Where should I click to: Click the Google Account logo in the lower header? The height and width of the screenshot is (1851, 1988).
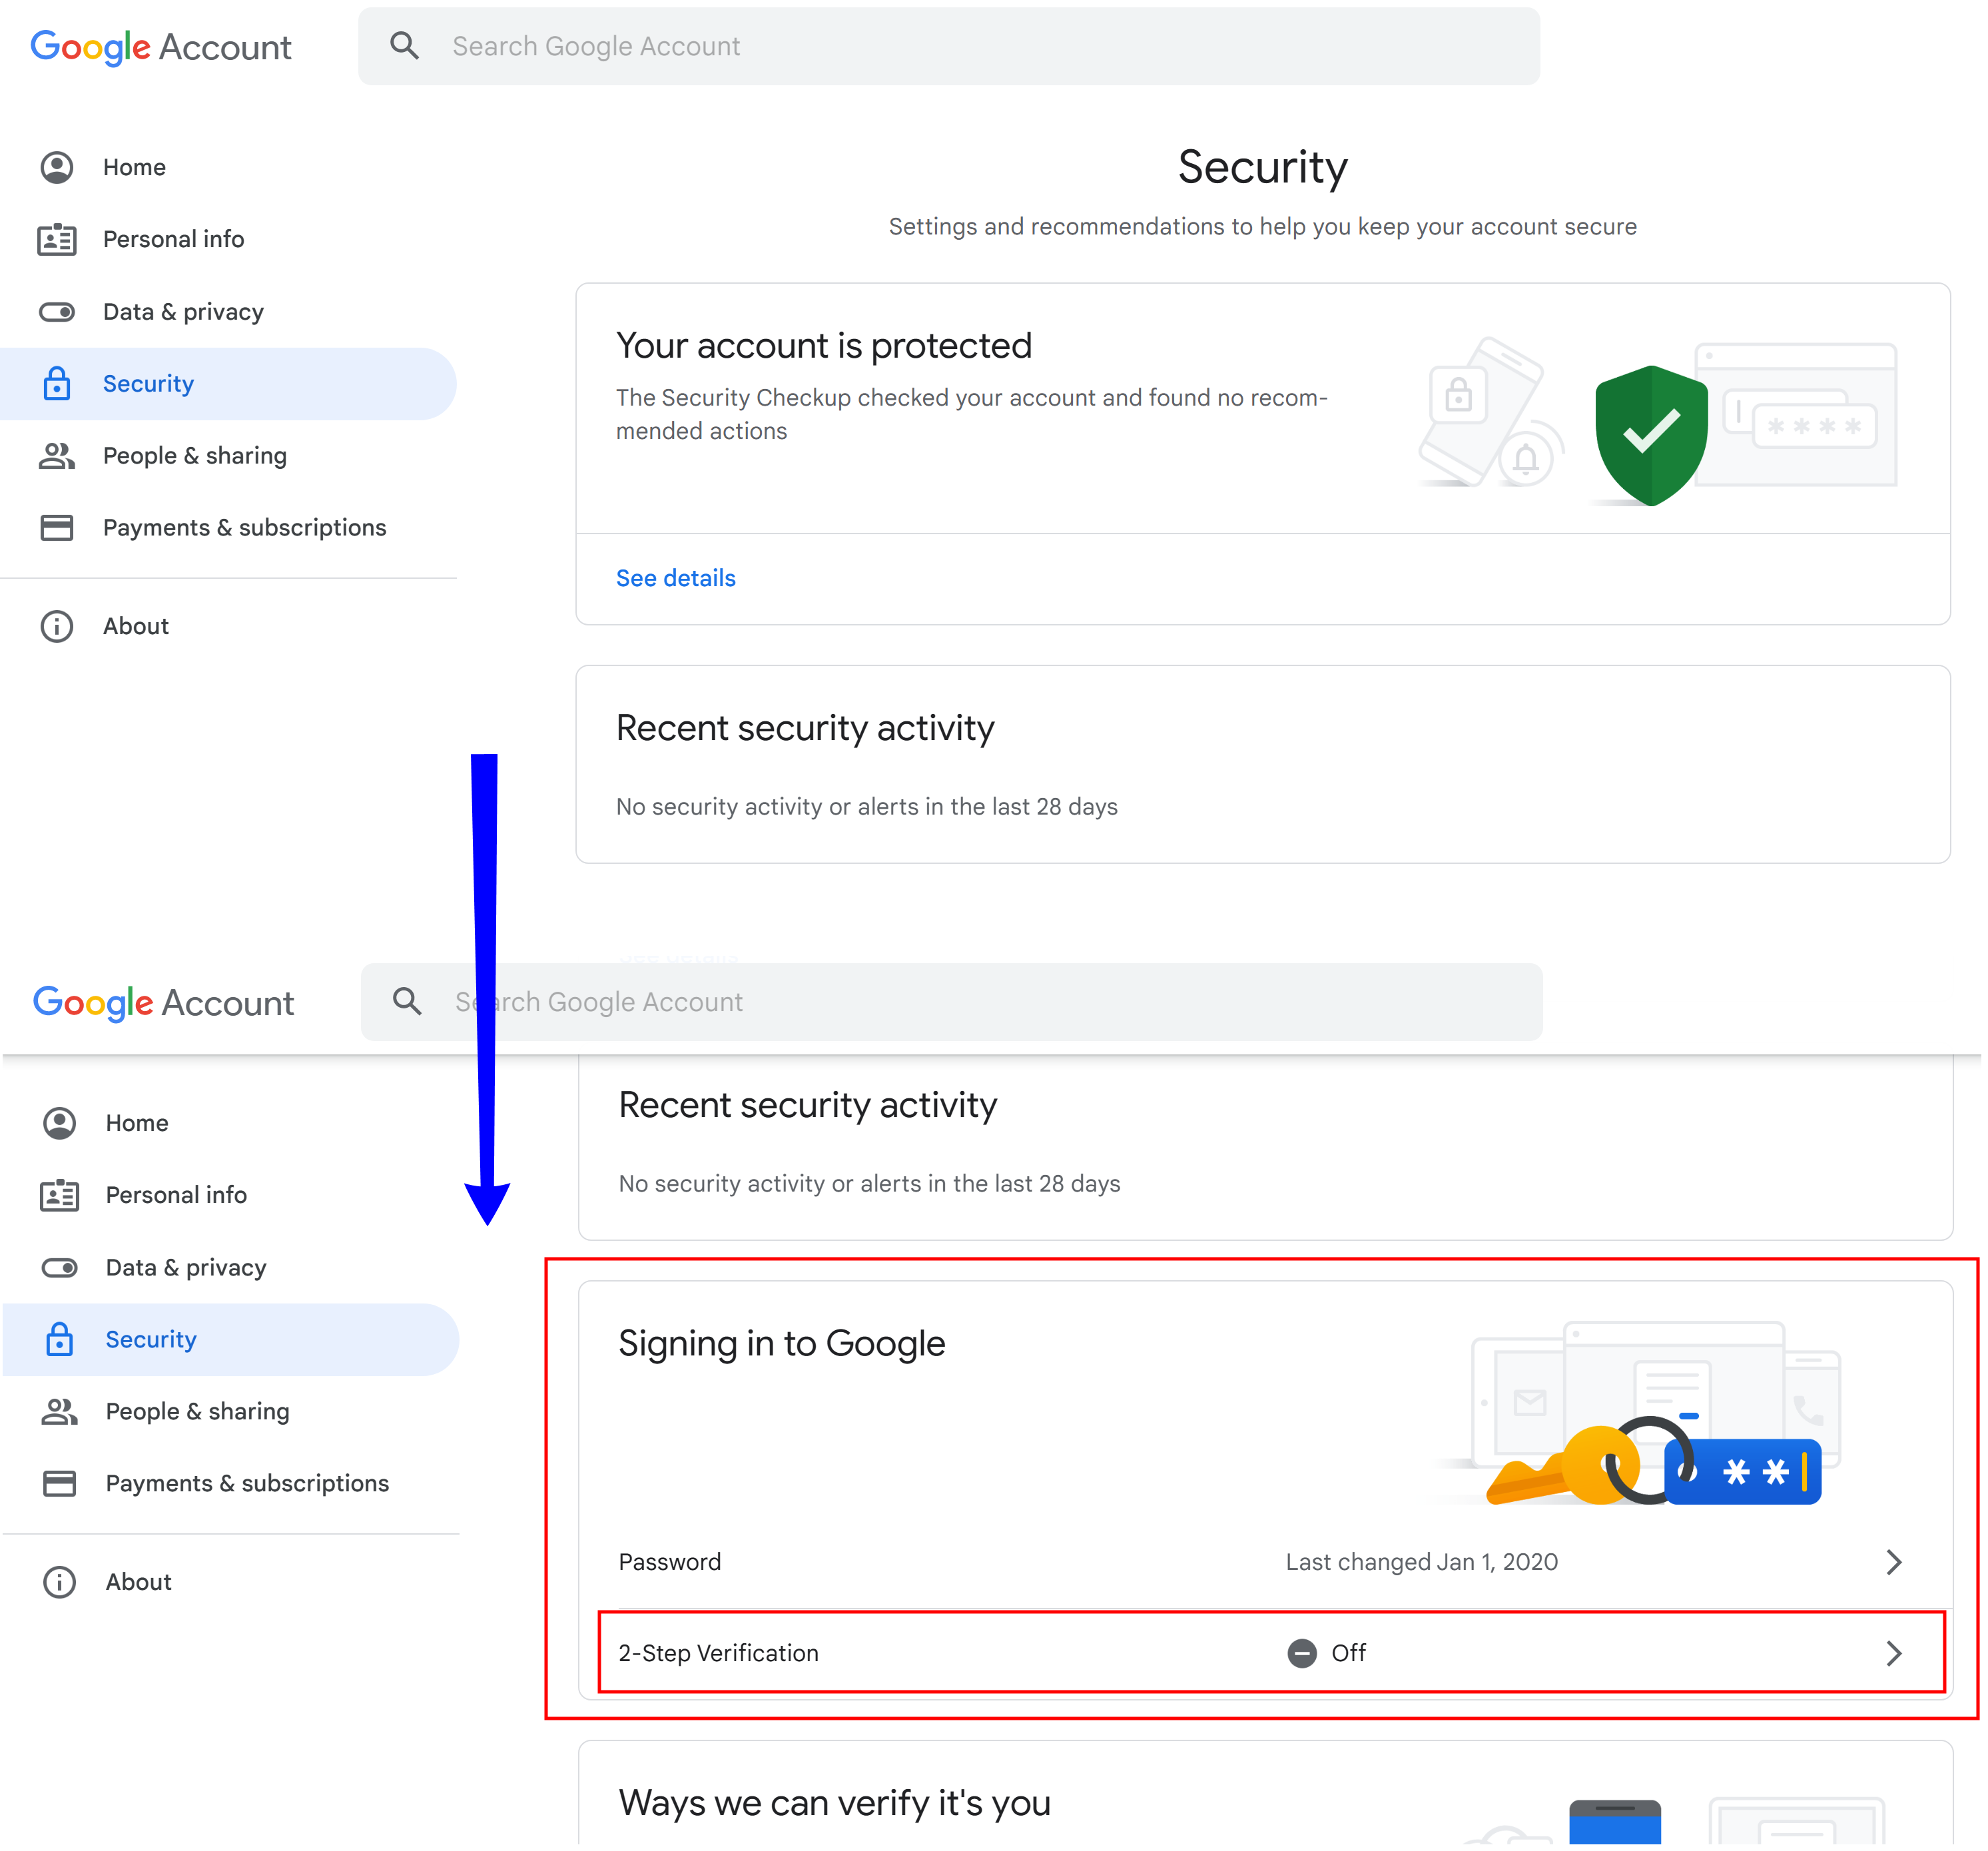[164, 1003]
